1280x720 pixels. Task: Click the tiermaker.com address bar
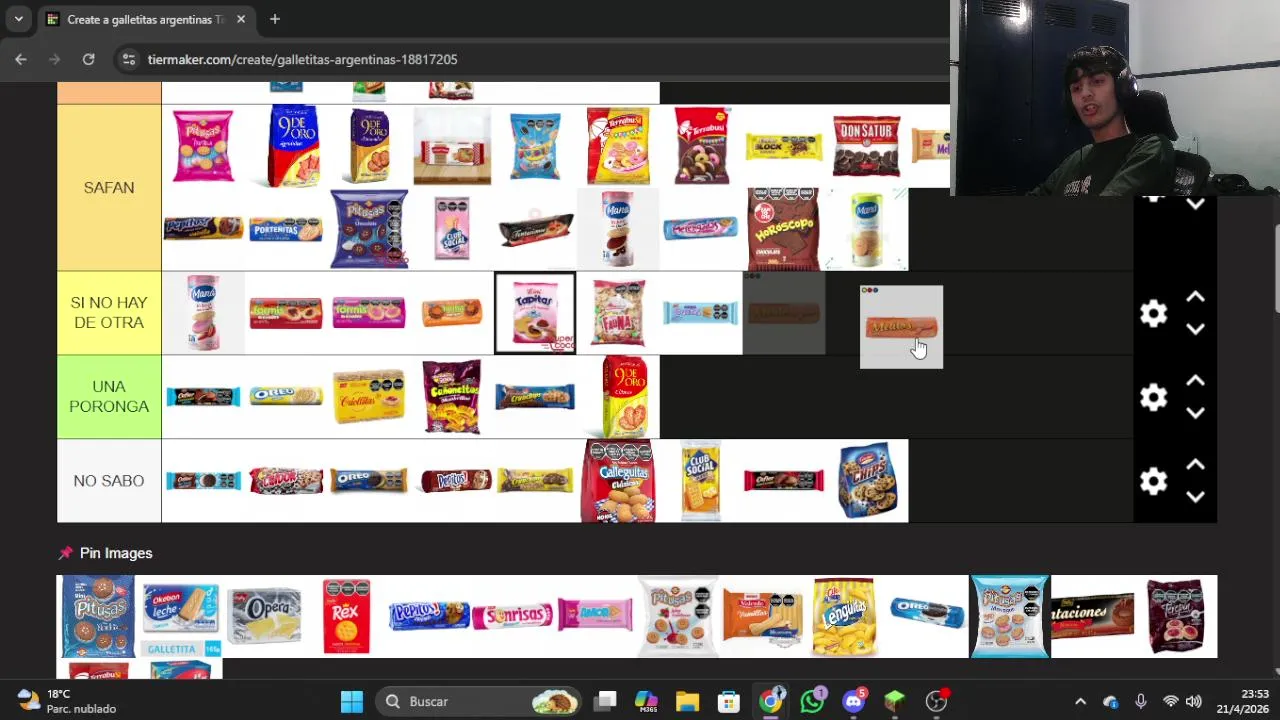tap(302, 59)
